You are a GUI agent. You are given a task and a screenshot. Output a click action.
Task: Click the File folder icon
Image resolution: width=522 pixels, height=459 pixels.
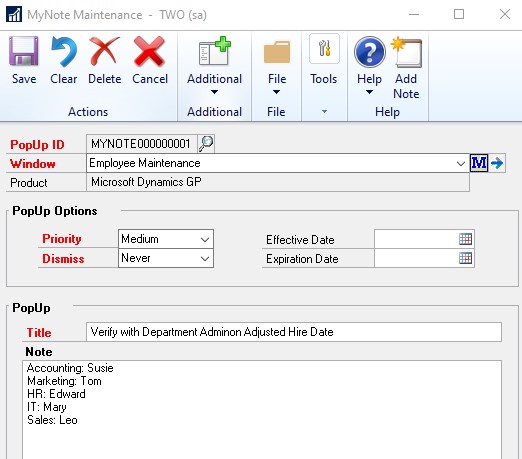click(x=277, y=52)
